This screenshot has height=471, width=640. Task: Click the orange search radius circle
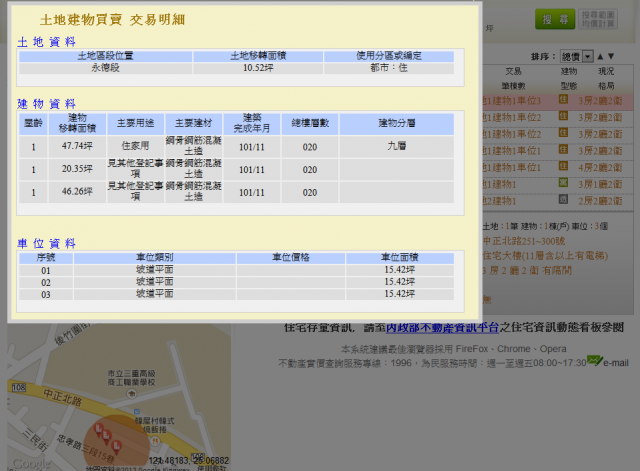coord(117,443)
